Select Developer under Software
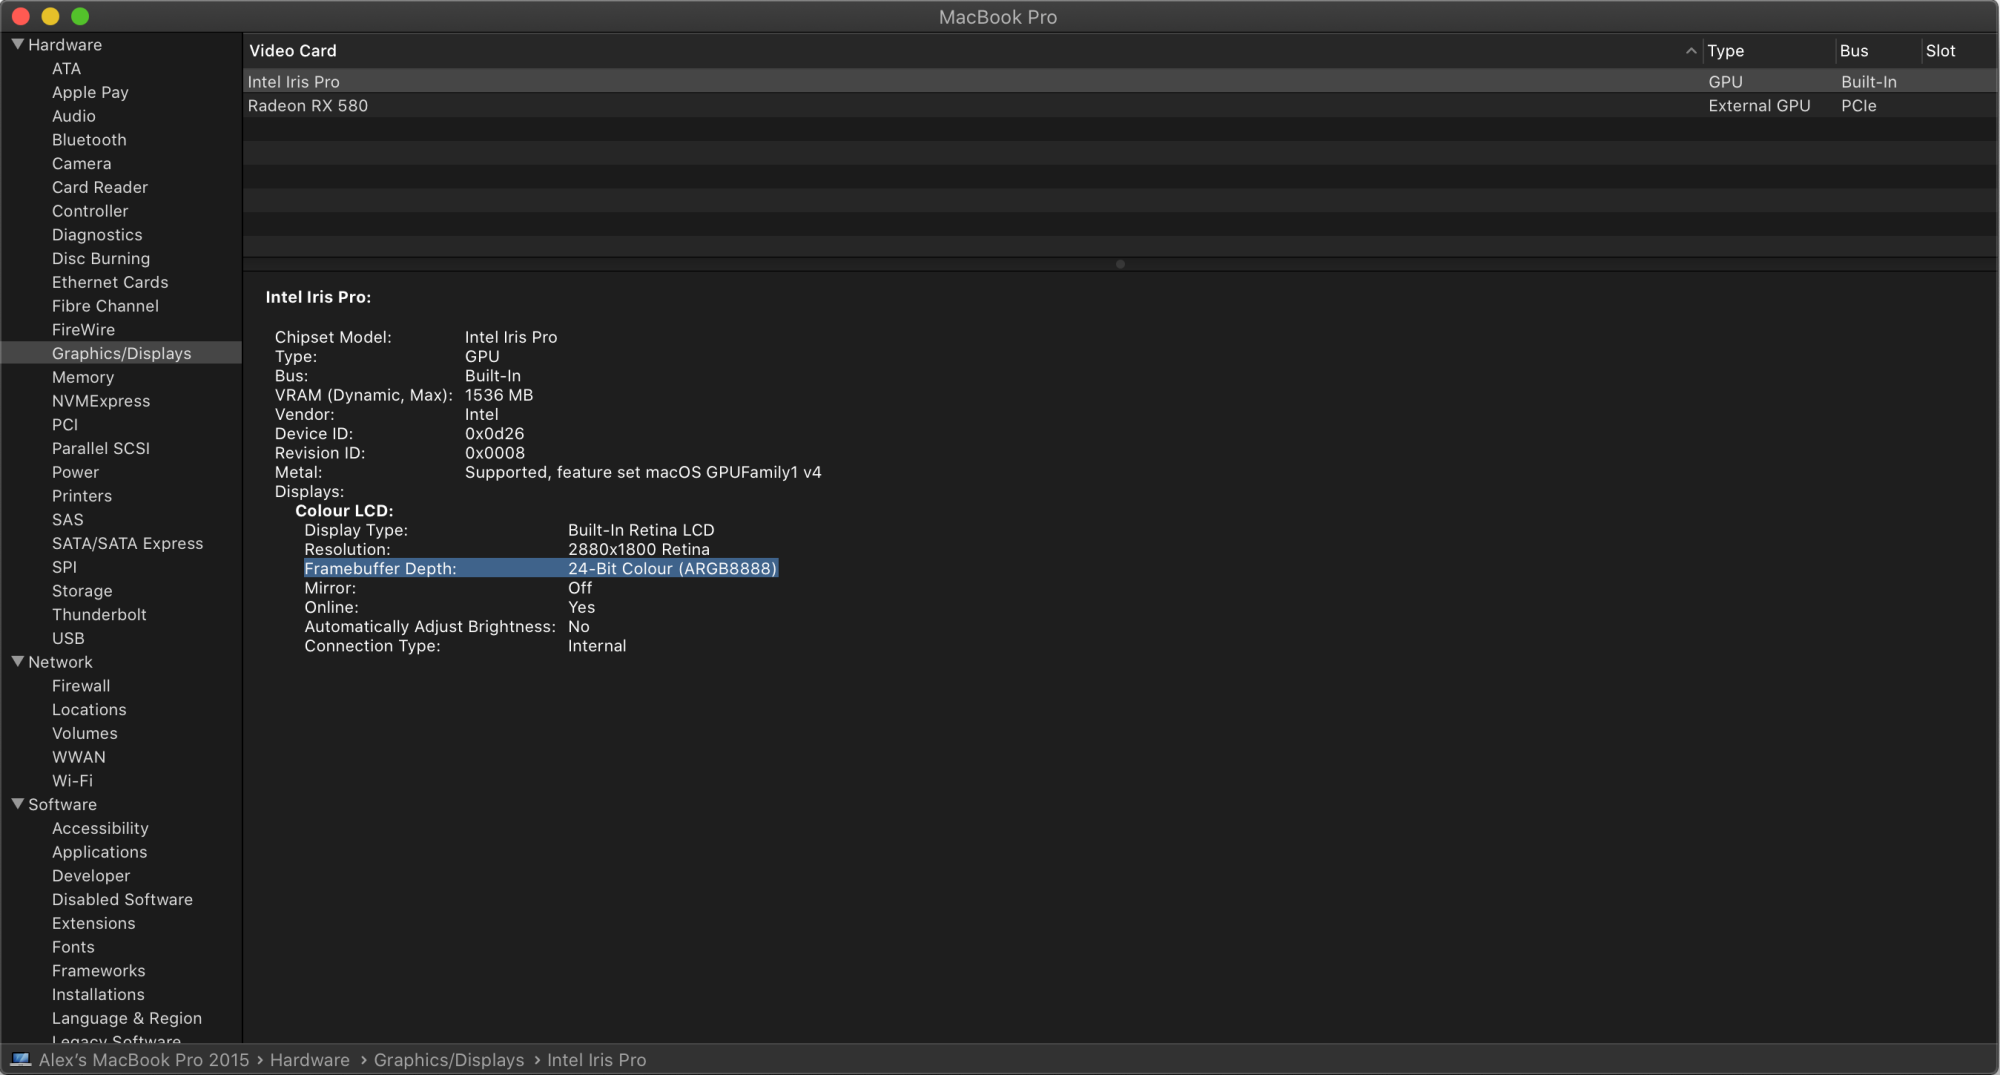The image size is (2000, 1075). [x=91, y=876]
